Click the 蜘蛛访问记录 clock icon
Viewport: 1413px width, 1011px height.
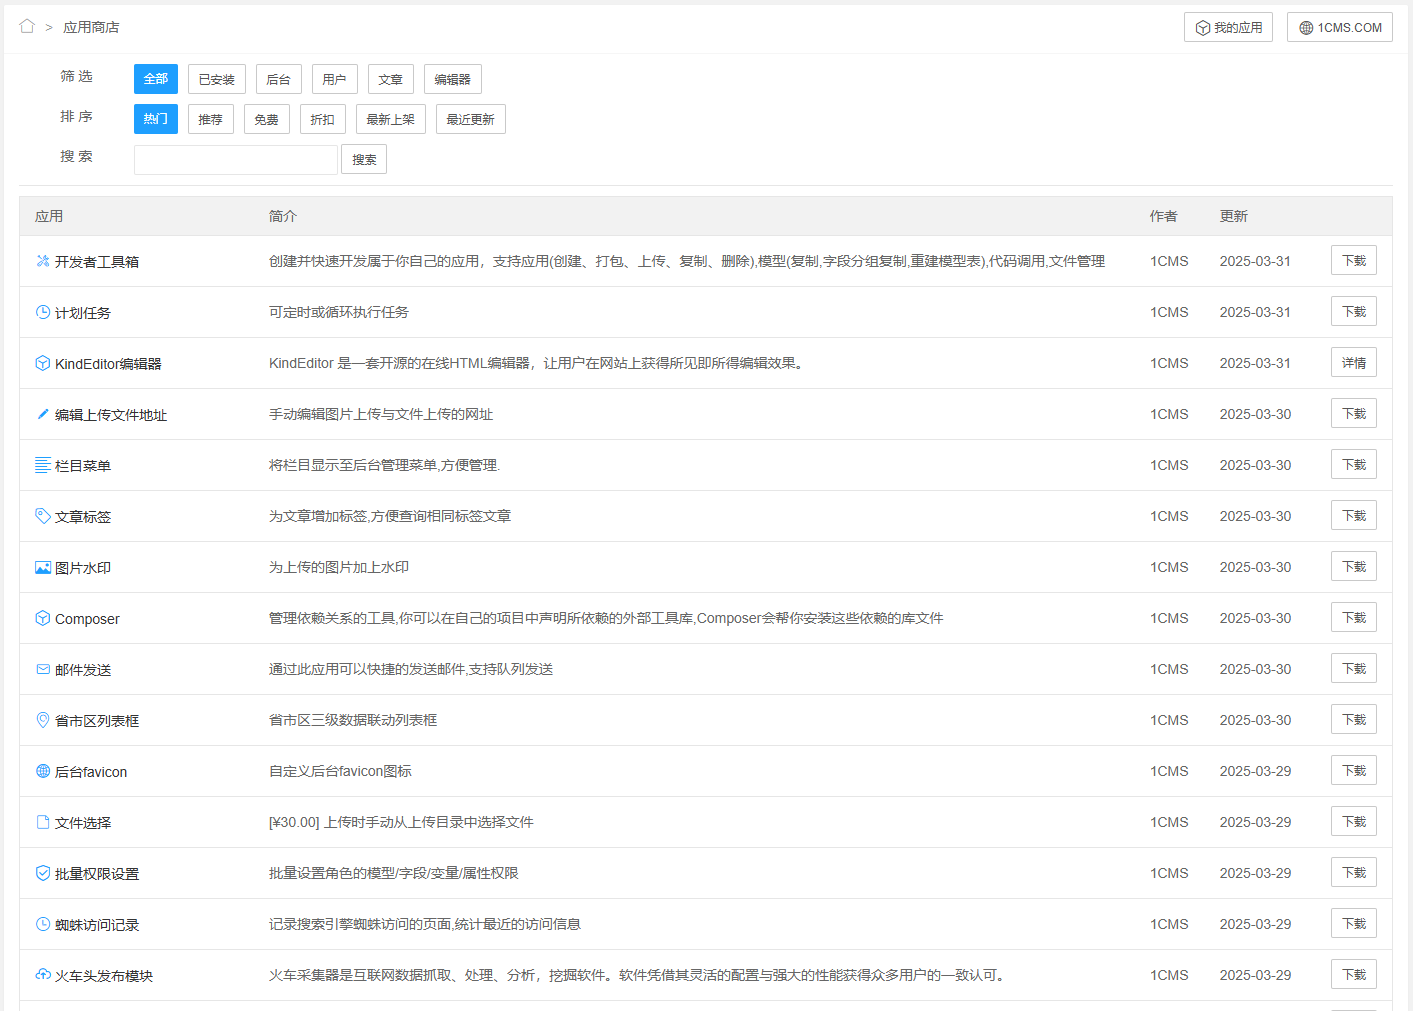[x=43, y=924]
